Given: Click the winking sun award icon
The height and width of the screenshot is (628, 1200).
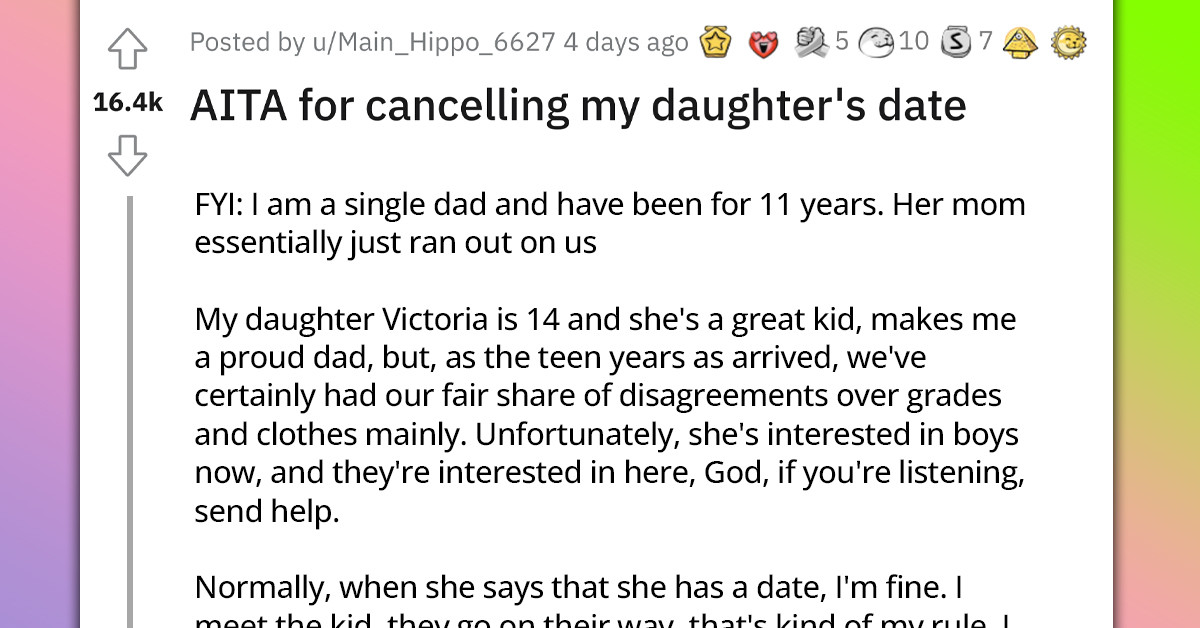Looking at the screenshot, I should [x=1070, y=44].
